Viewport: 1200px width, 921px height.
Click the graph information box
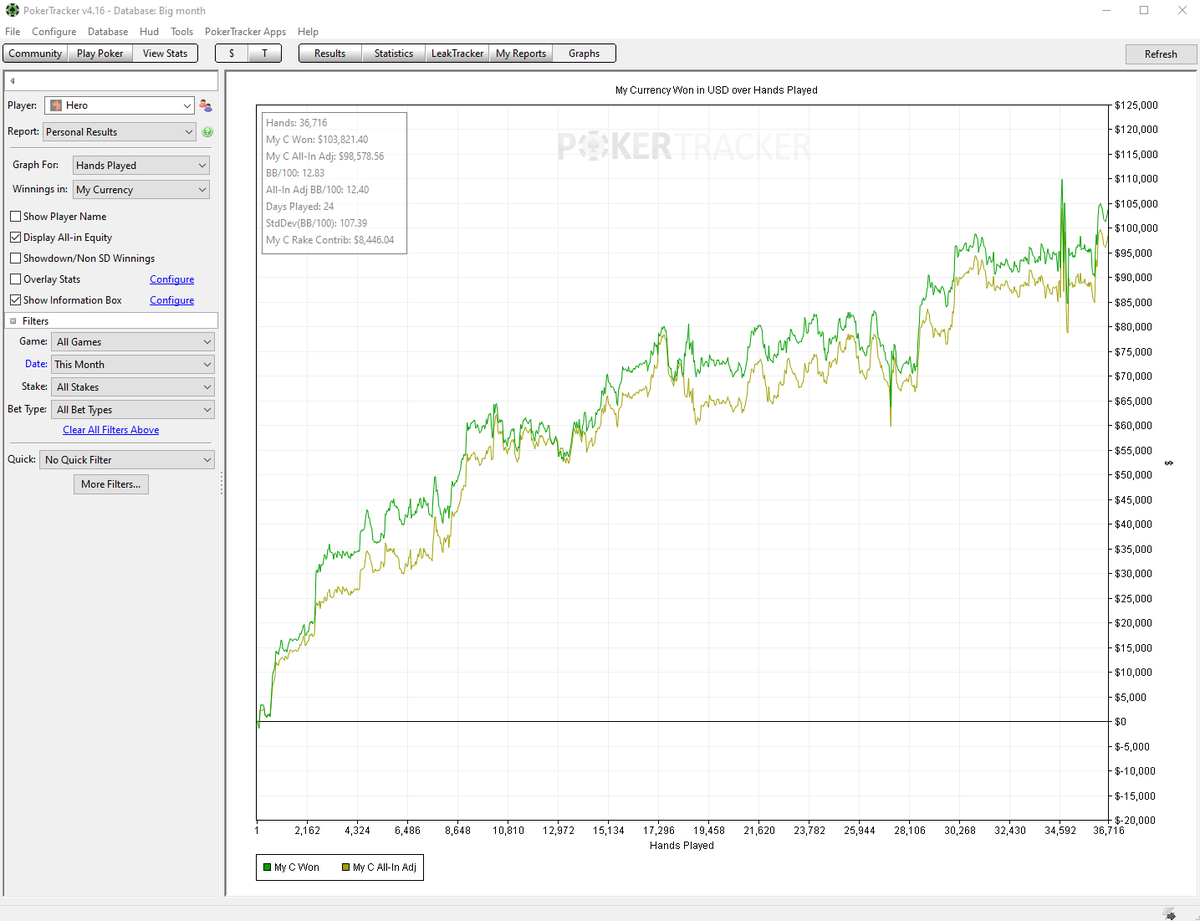334,182
